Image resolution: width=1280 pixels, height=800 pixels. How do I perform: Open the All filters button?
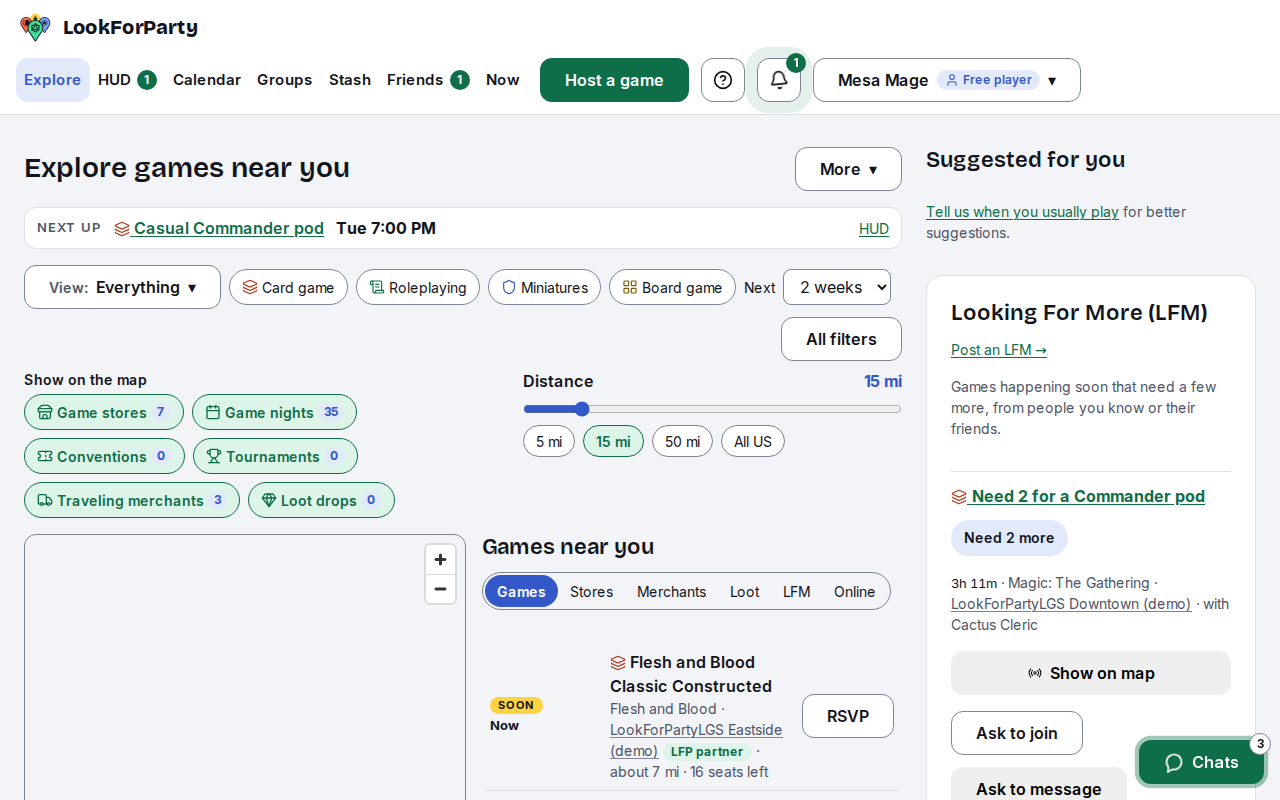click(841, 339)
